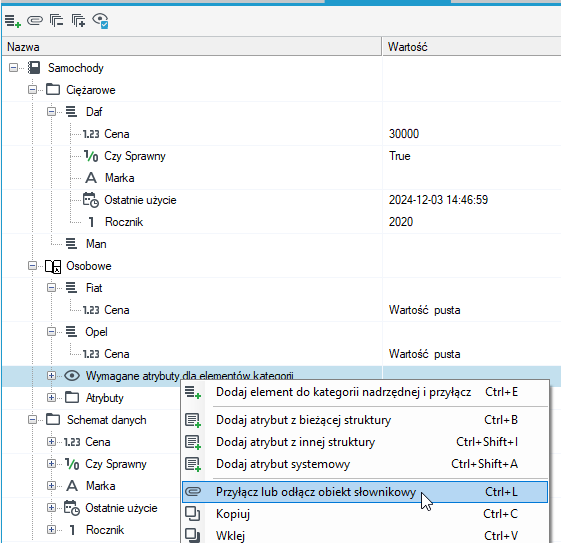Collapse the Daf element
Viewport: 561px width, 543px height.
(x=51, y=112)
